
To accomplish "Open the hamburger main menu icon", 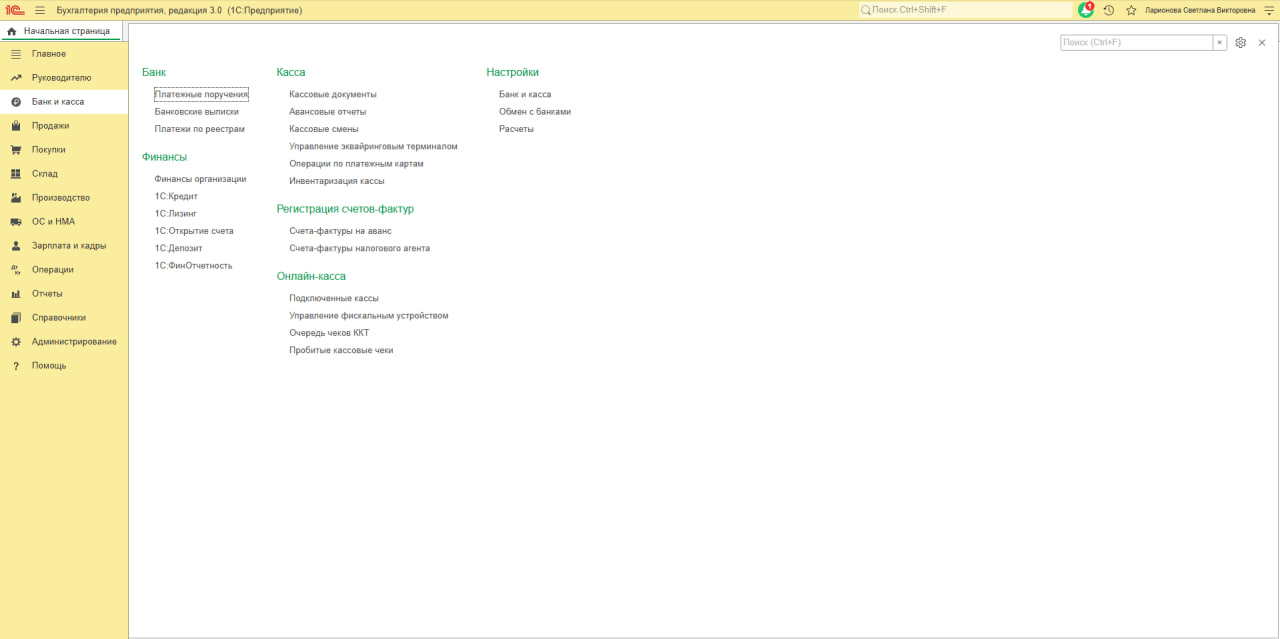I will pos(40,10).
